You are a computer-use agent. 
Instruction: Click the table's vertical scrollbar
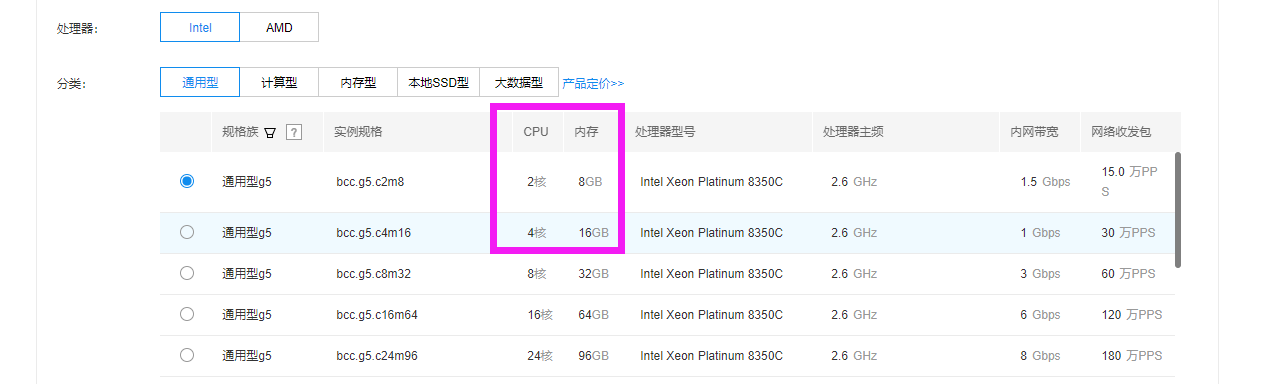pyautogui.click(x=1179, y=210)
